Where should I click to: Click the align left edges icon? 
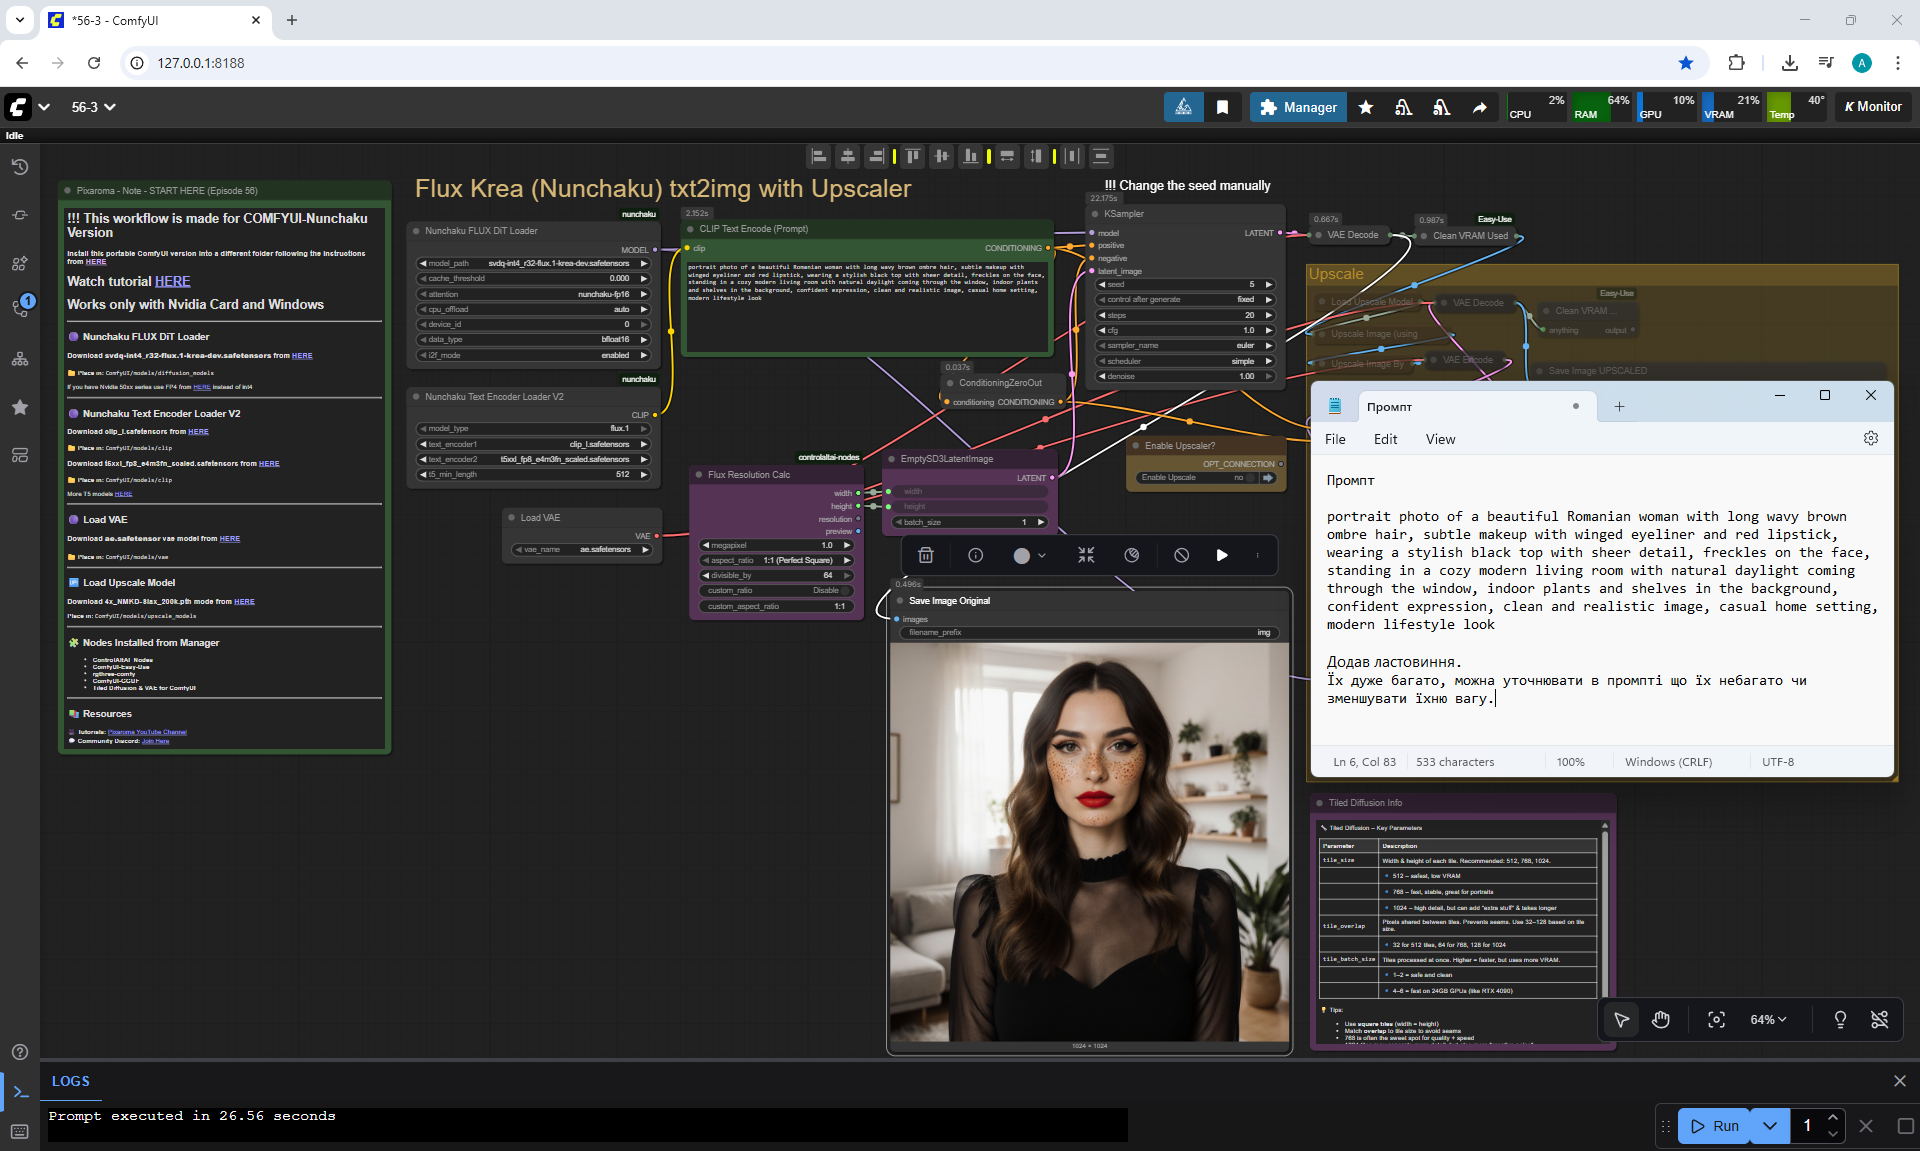point(819,156)
